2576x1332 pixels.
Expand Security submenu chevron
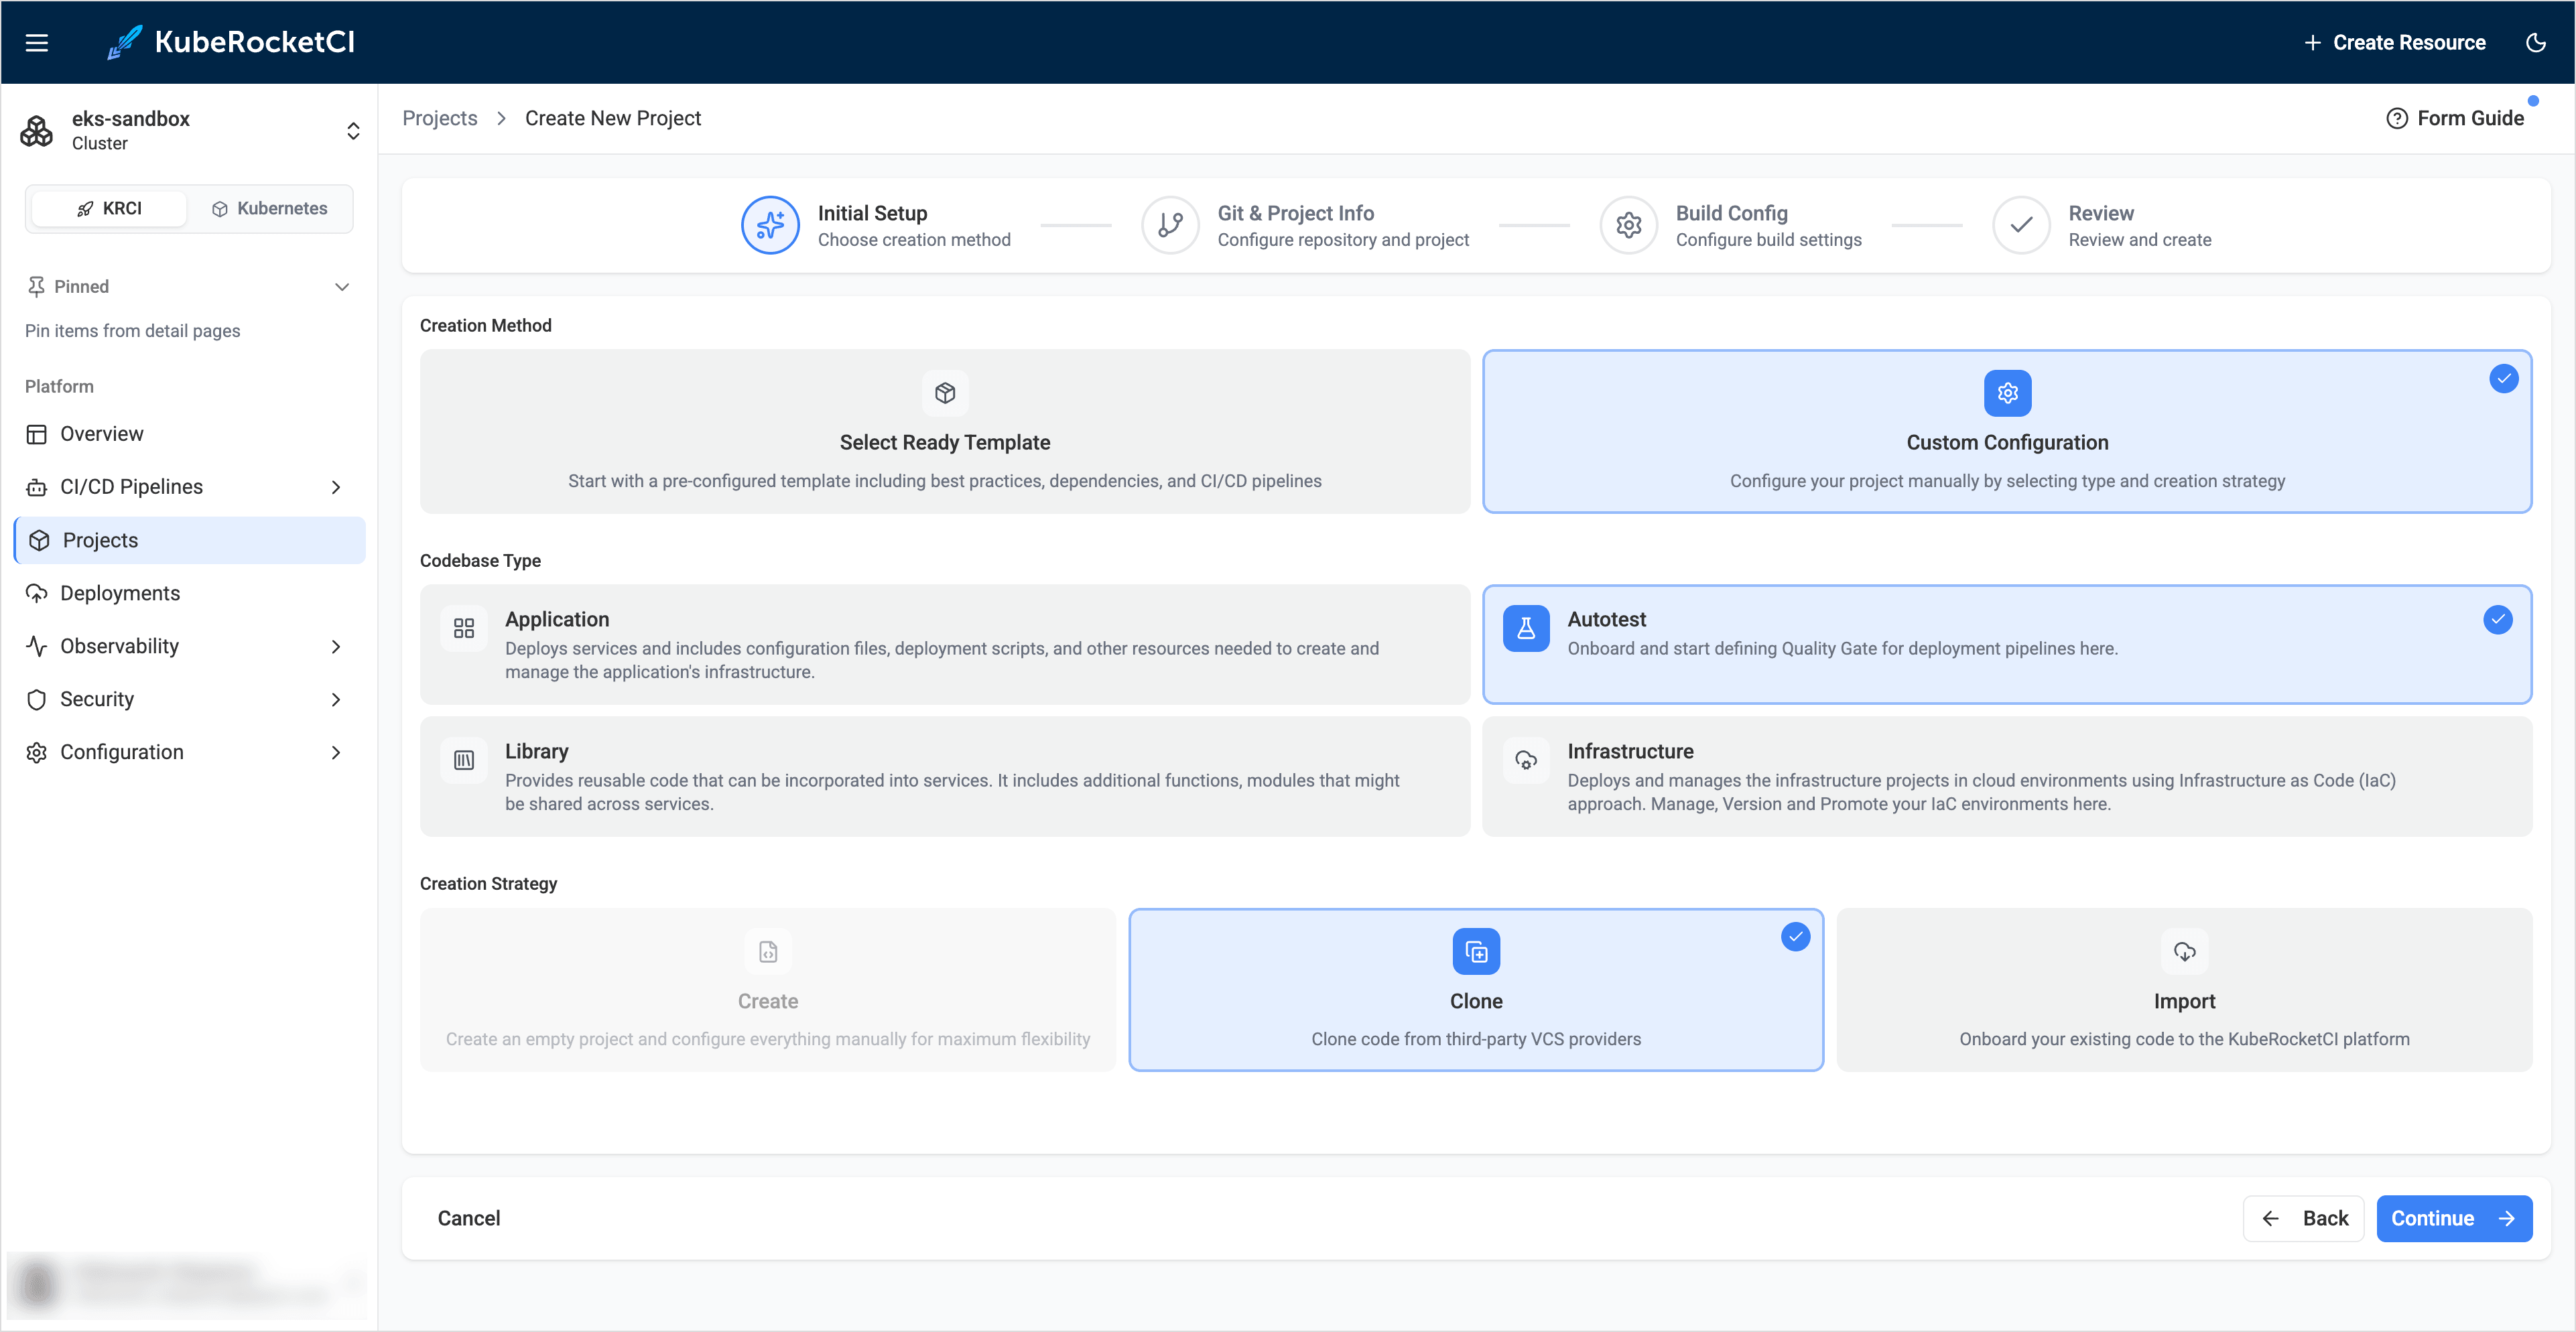pyautogui.click(x=336, y=699)
